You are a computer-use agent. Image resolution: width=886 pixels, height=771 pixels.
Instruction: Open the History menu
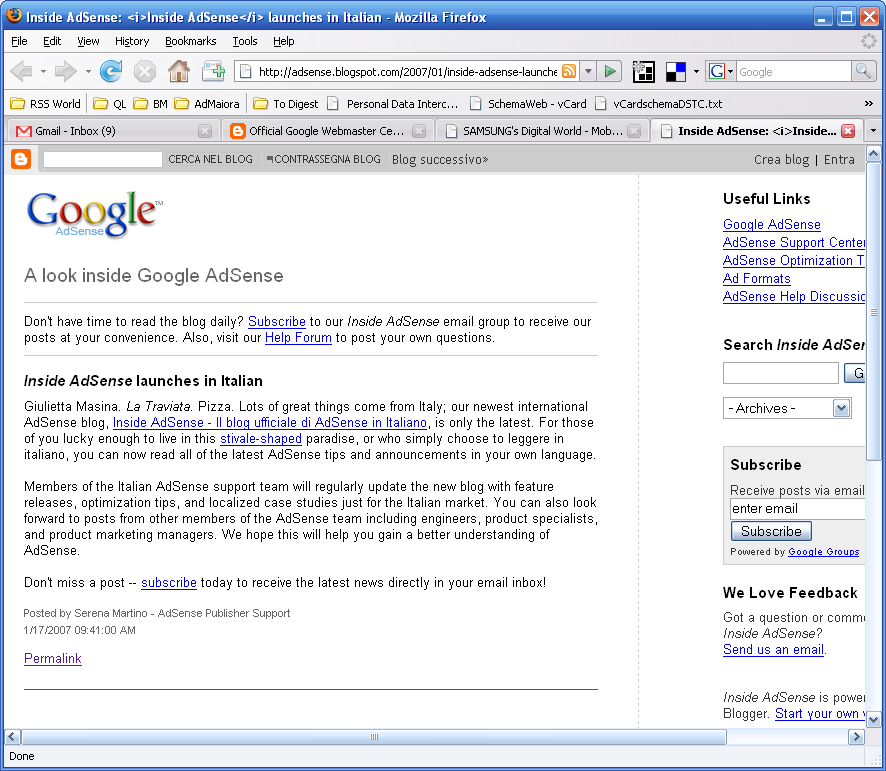(132, 41)
